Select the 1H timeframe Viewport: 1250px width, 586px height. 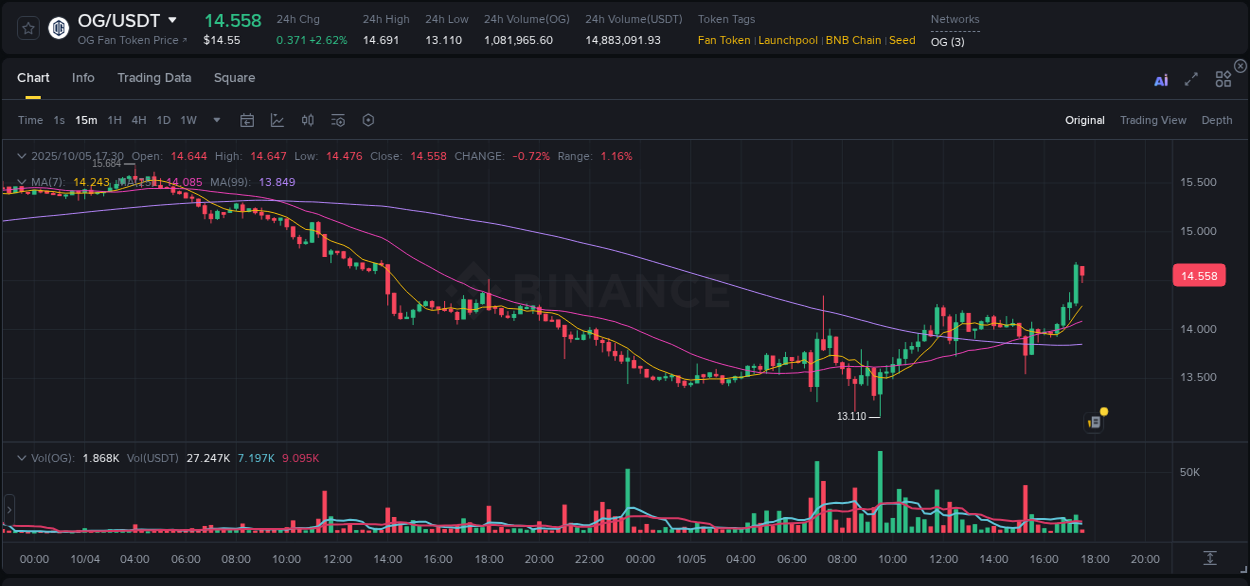[115, 119]
